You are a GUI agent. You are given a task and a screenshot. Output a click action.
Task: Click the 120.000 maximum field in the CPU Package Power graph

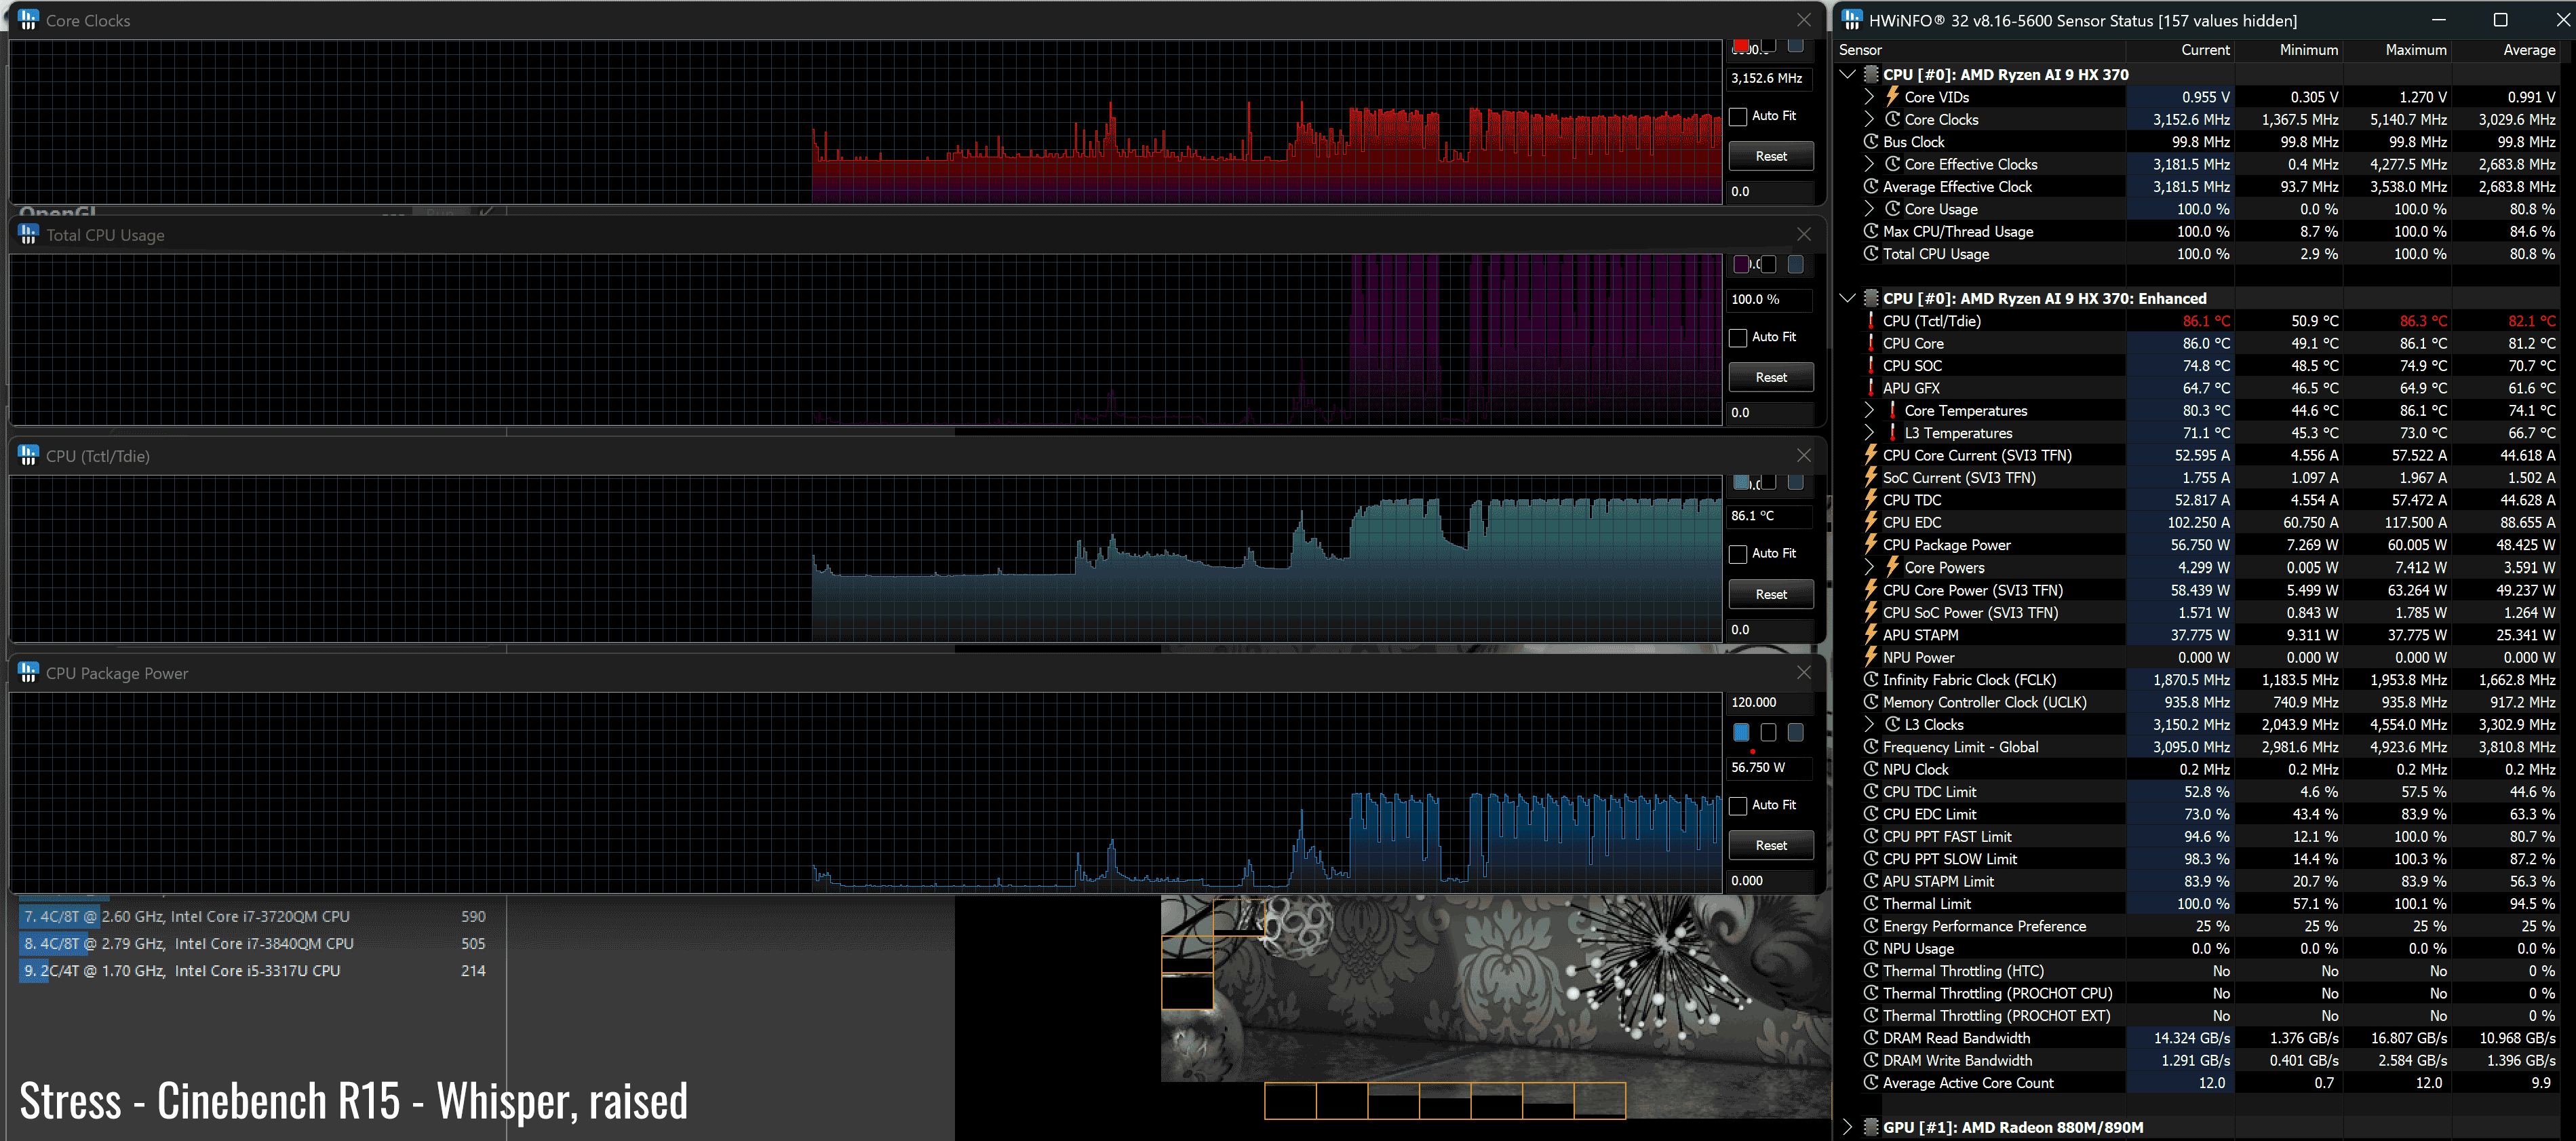(1770, 703)
